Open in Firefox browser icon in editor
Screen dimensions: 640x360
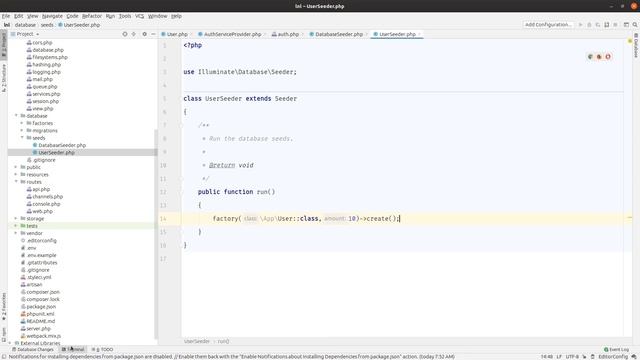point(599,57)
